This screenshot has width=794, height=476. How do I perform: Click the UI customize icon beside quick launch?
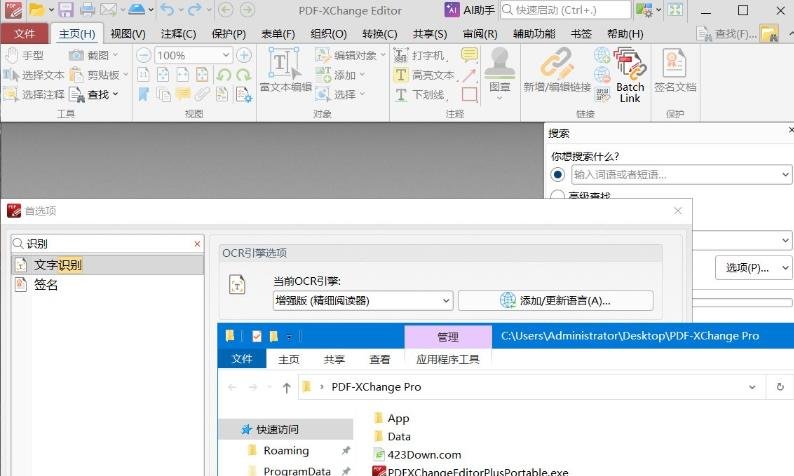645,10
